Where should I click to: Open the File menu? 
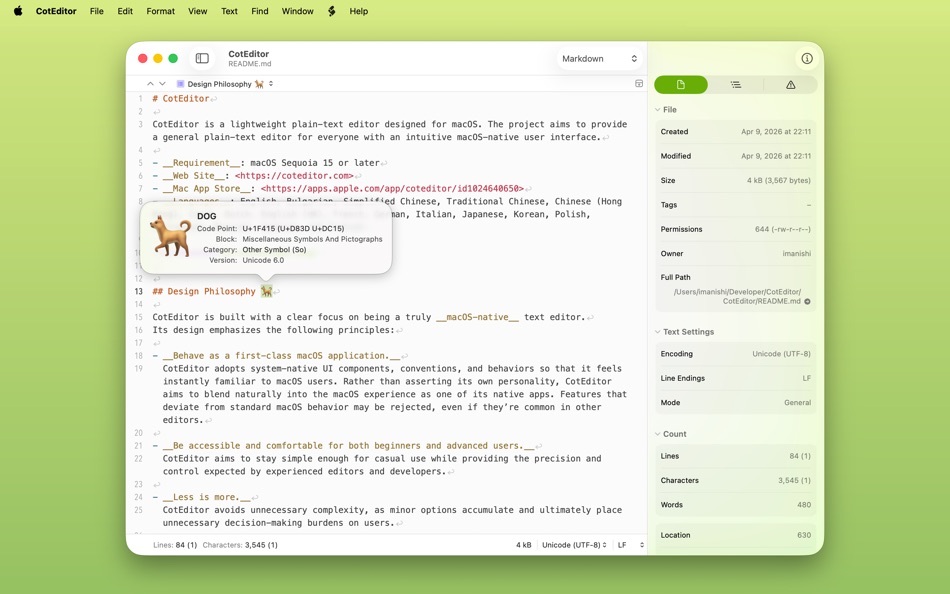point(96,11)
